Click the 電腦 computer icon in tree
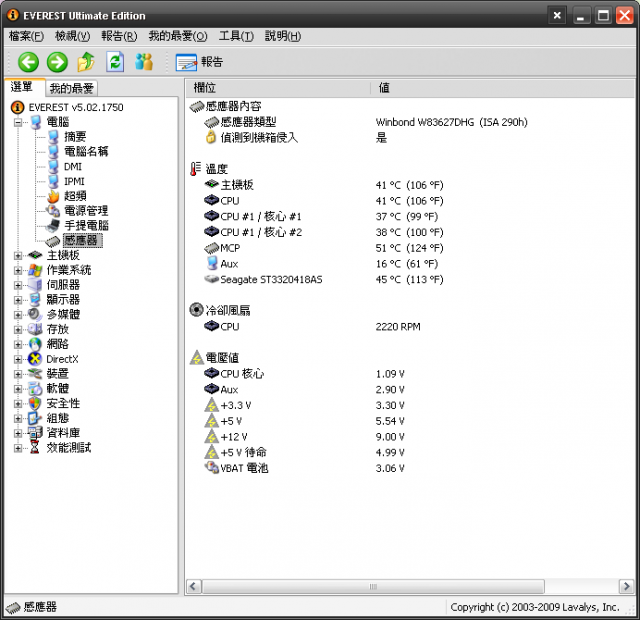The height and width of the screenshot is (620, 640). [36, 122]
